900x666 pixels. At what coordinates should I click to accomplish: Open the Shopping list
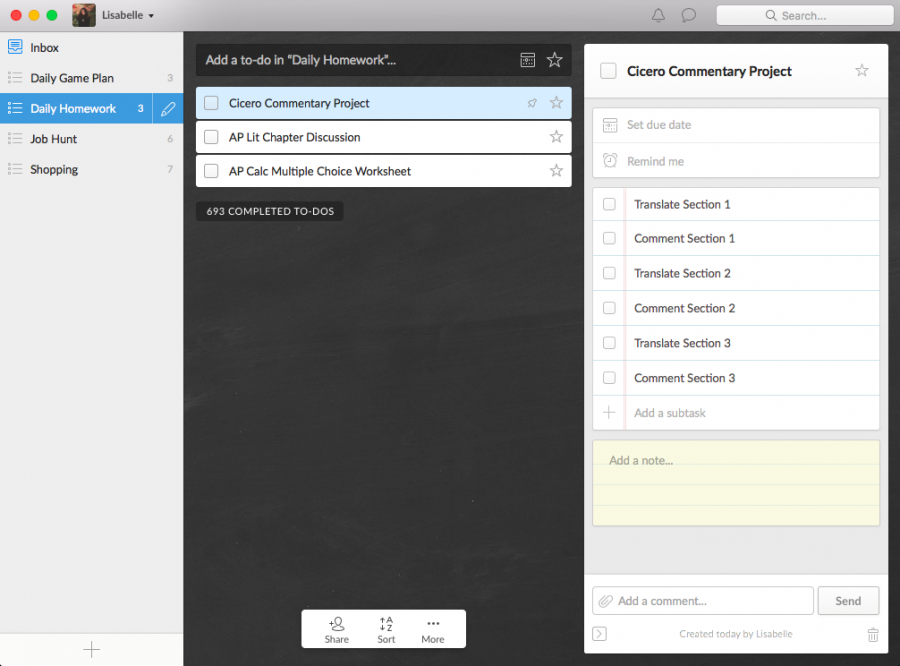click(91, 169)
